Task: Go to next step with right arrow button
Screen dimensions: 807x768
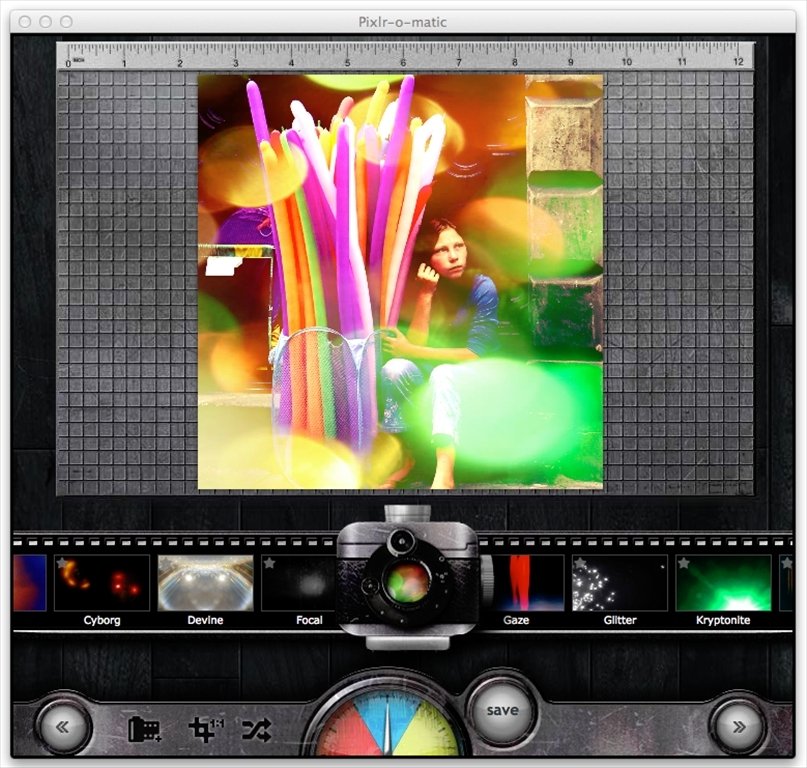Action: [739, 727]
